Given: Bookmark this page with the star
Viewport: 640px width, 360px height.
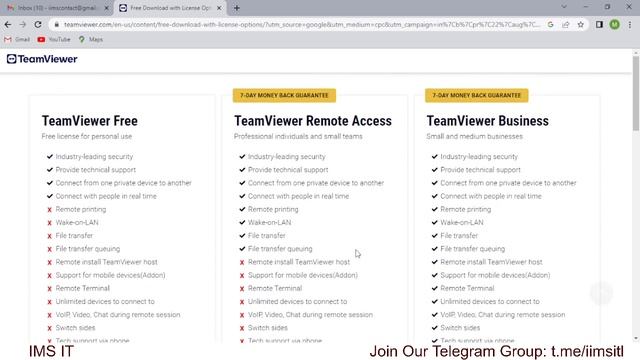Looking at the screenshot, I should [x=580, y=24].
